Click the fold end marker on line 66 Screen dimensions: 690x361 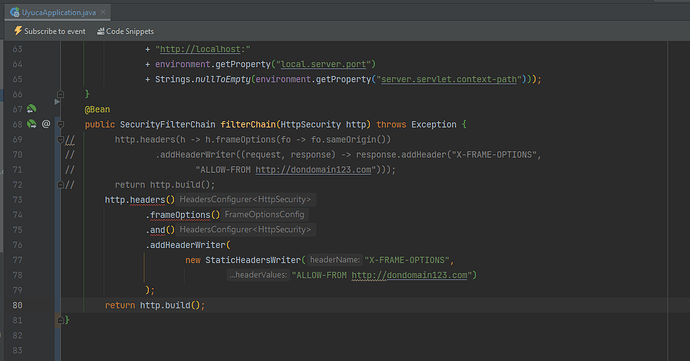coord(61,94)
